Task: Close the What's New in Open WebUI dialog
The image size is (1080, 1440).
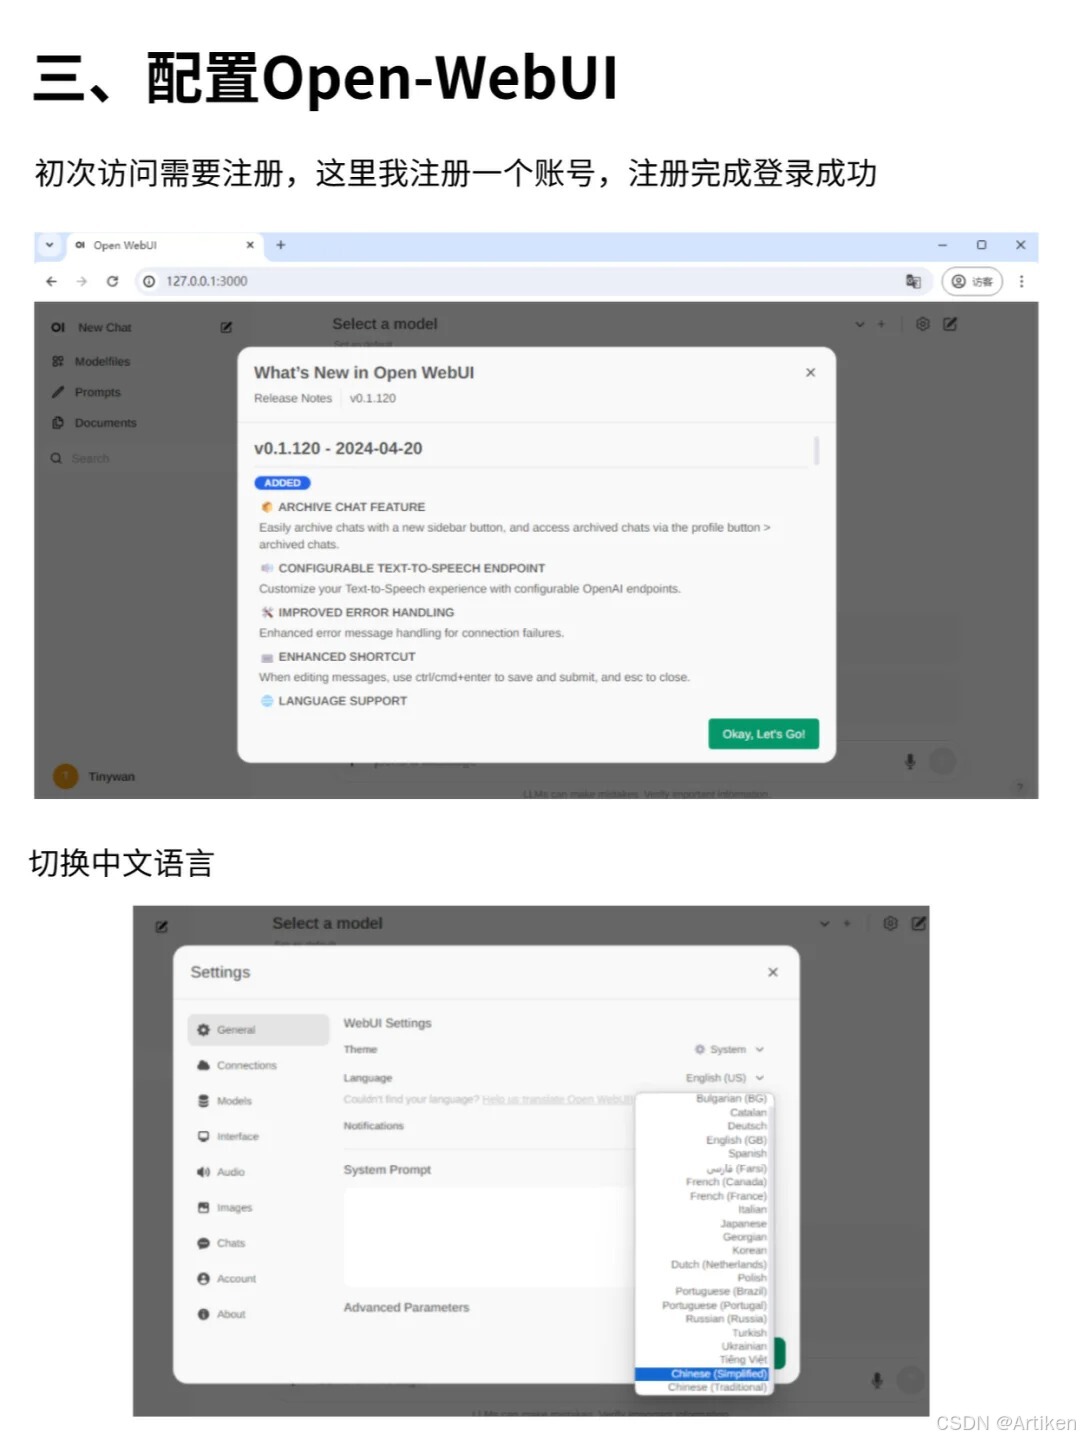Action: 810,372
